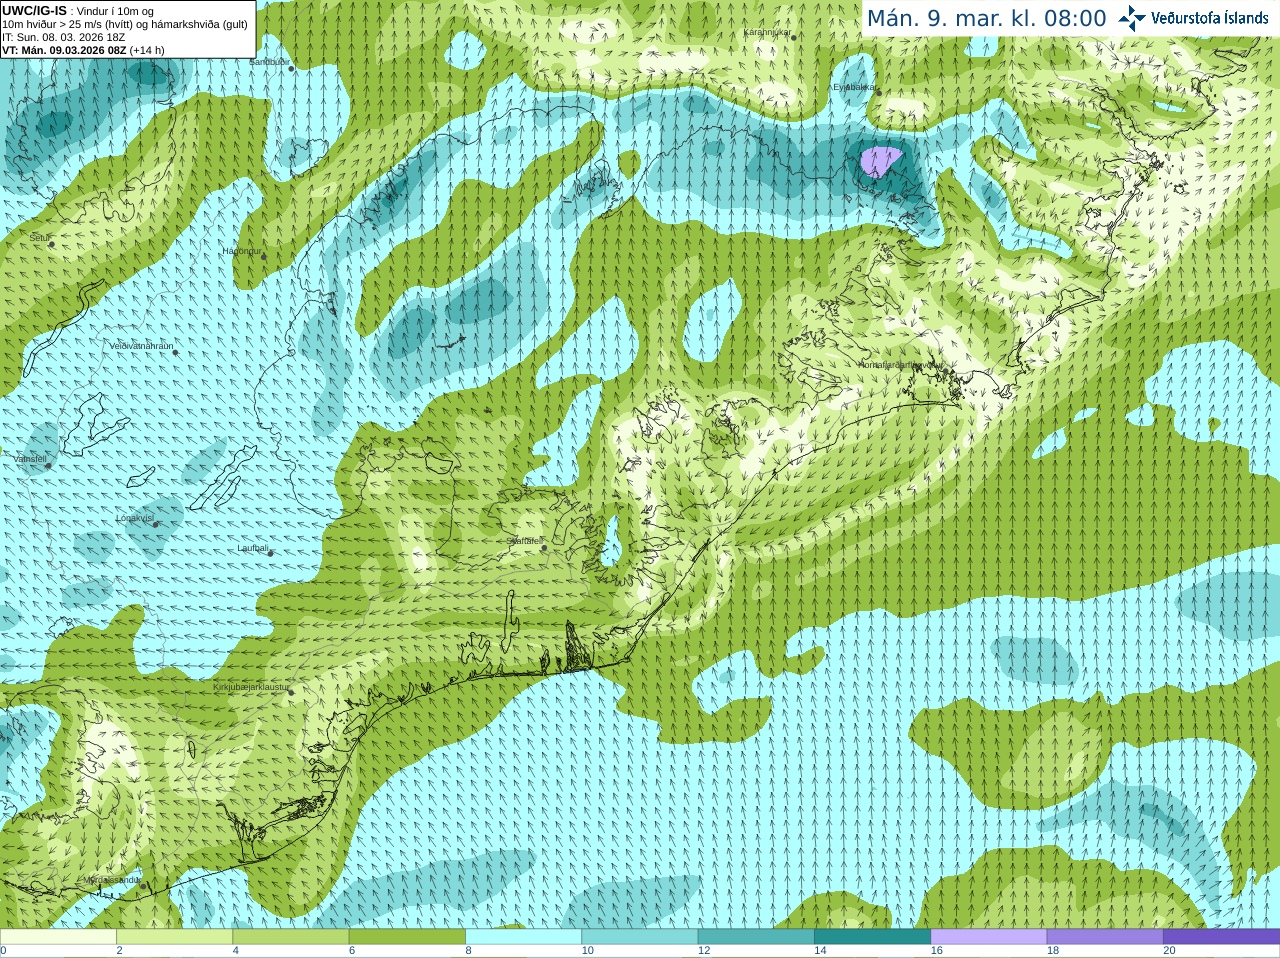Select the 18–20 m/s purple legend swatch
Screen dimensions: 1280x958
point(1104,936)
